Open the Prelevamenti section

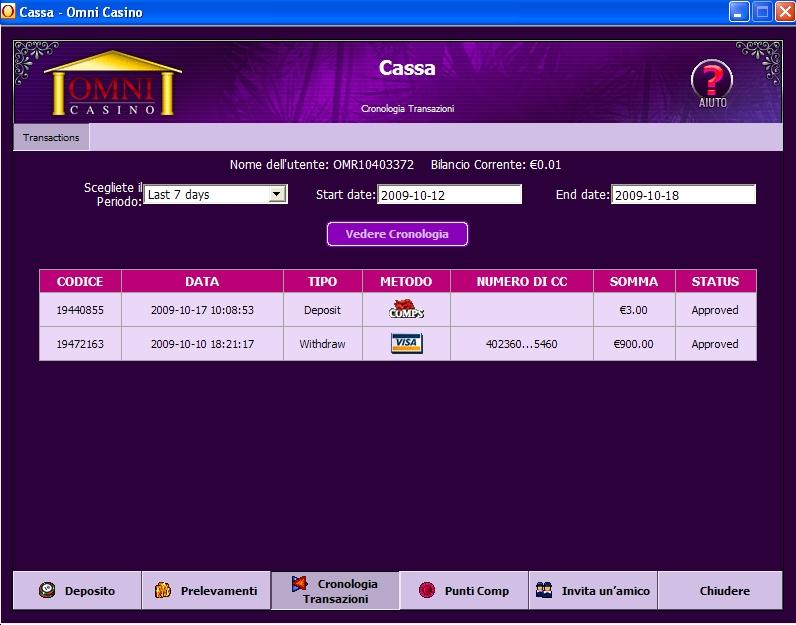coord(206,590)
